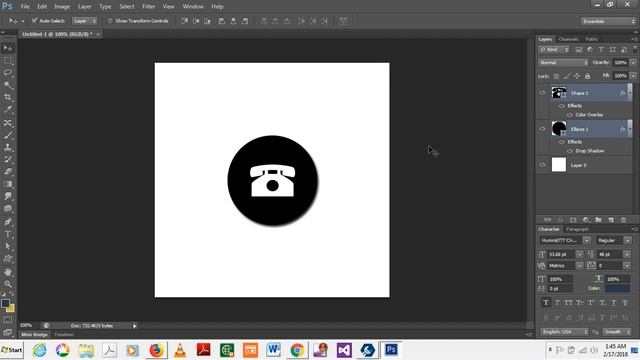Add a layer mask from Layers panel
The height and width of the screenshot is (360, 640).
pos(573,220)
